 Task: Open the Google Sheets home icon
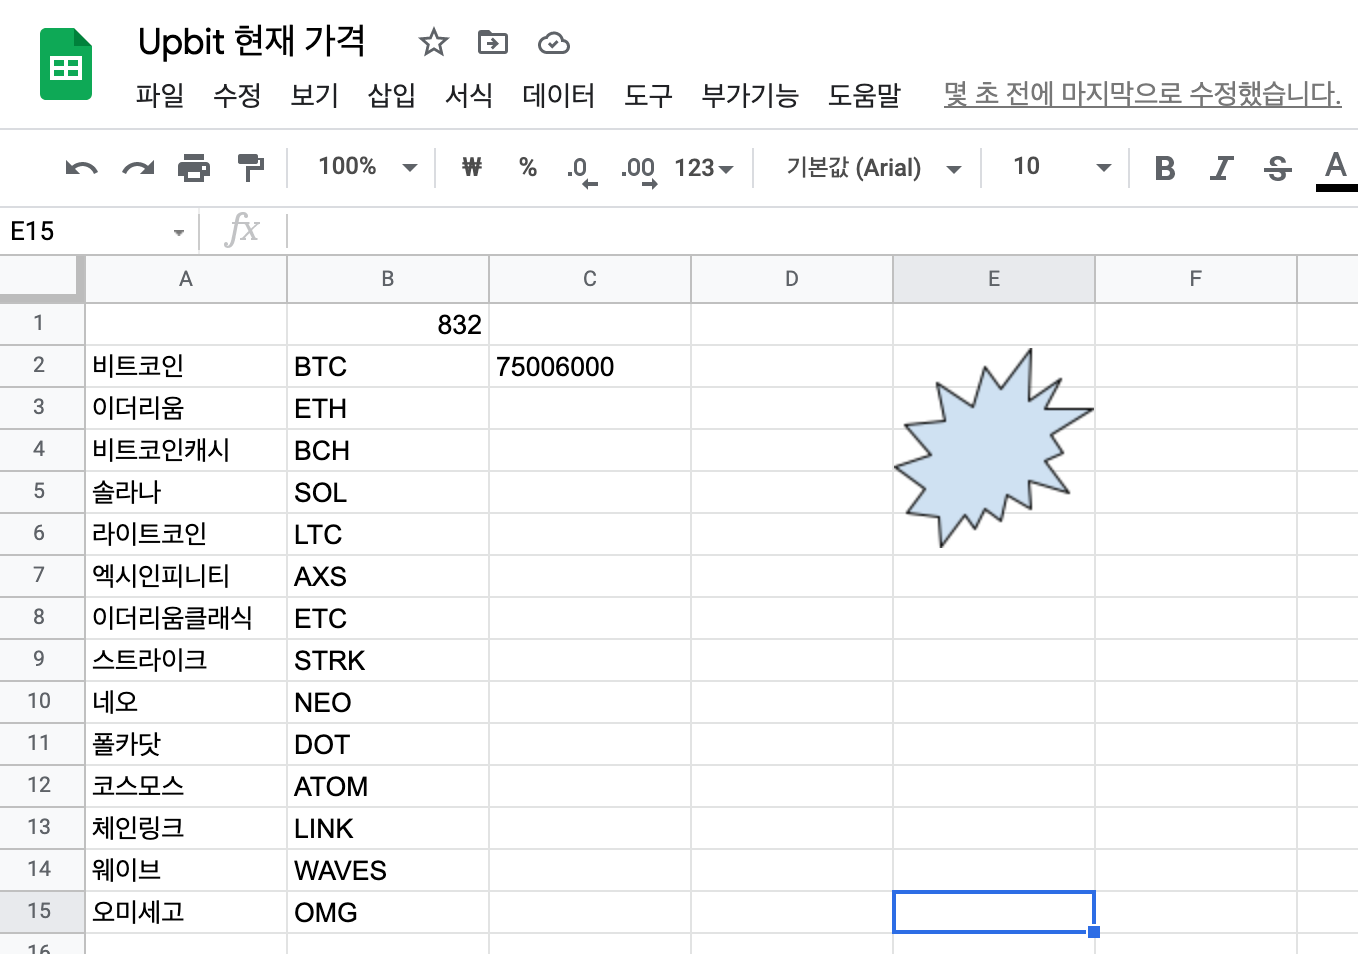[x=66, y=66]
